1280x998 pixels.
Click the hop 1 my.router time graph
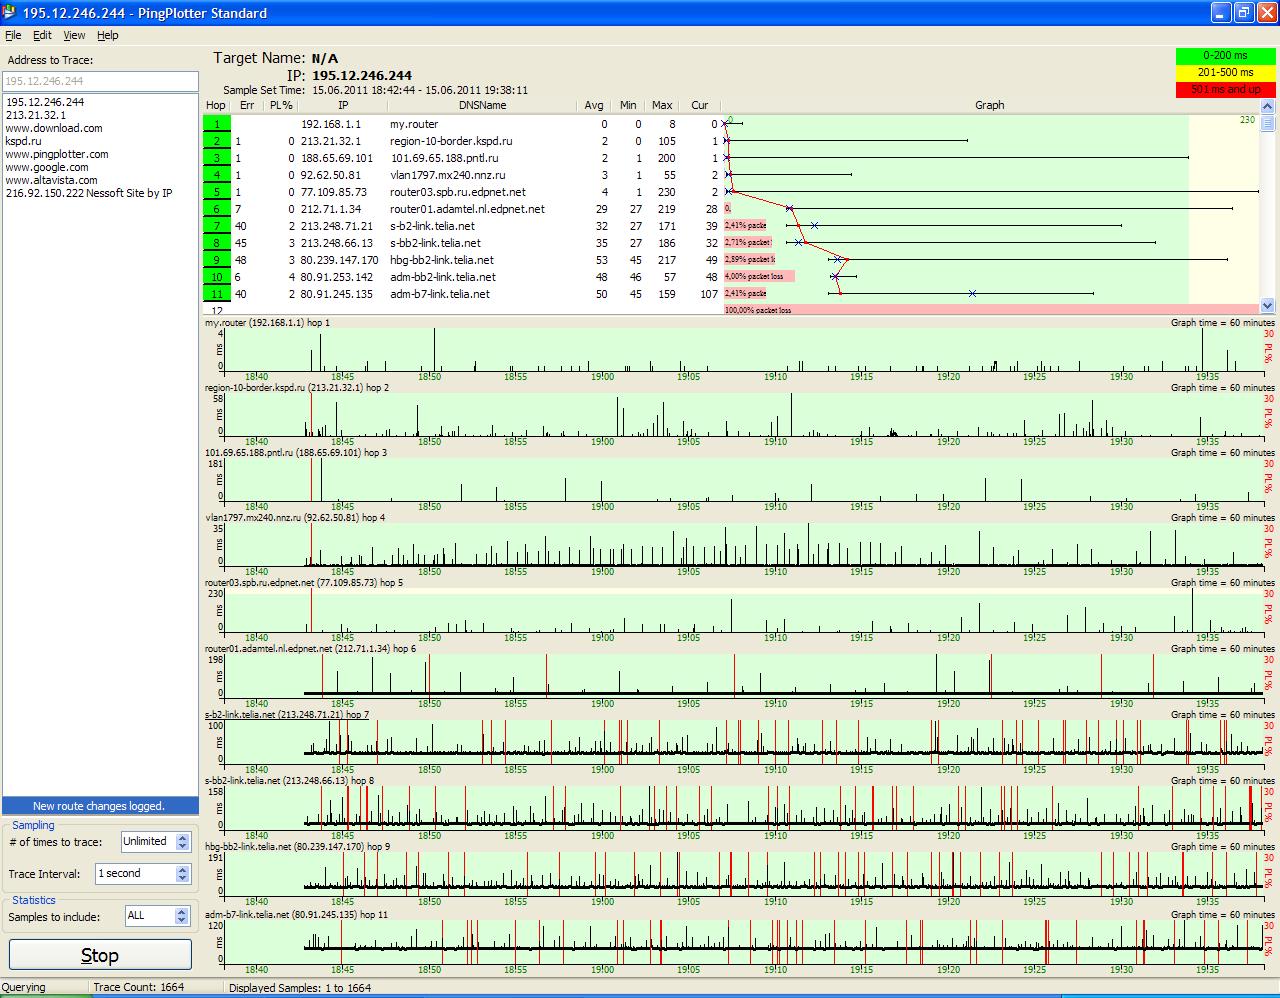pos(742,350)
